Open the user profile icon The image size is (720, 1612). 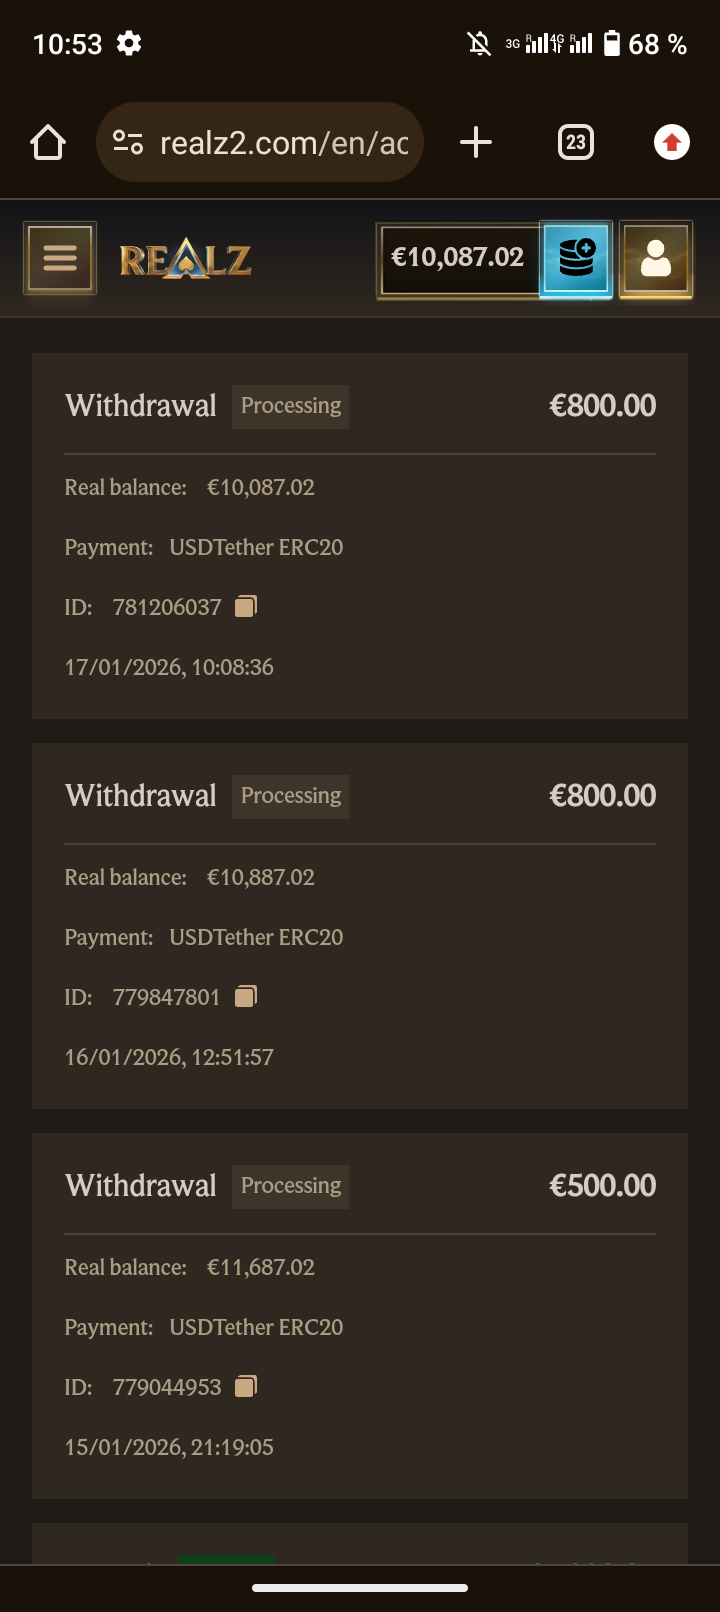pyautogui.click(x=656, y=258)
